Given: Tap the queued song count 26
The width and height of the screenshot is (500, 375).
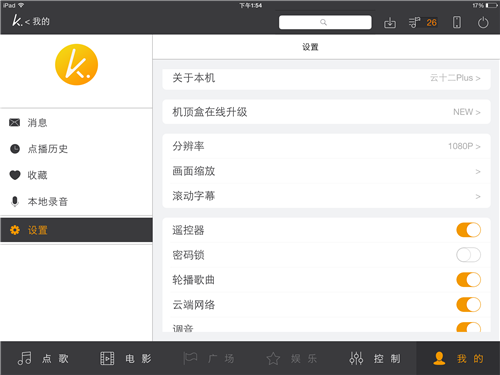Looking at the screenshot, I should point(431,23).
